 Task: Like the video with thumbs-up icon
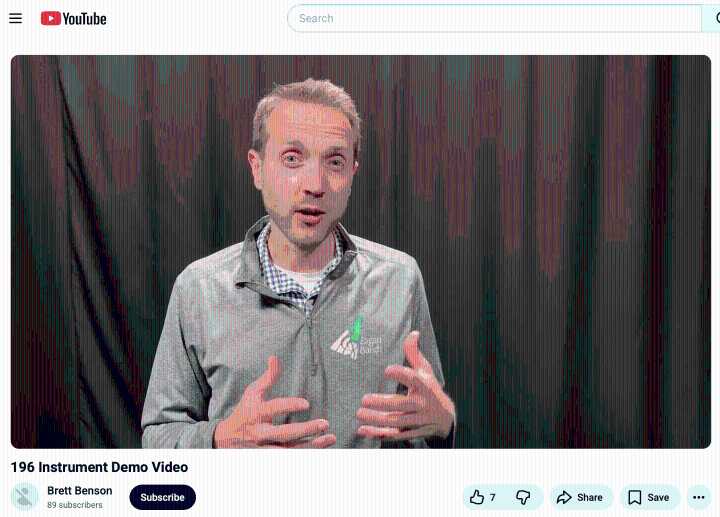point(477,497)
